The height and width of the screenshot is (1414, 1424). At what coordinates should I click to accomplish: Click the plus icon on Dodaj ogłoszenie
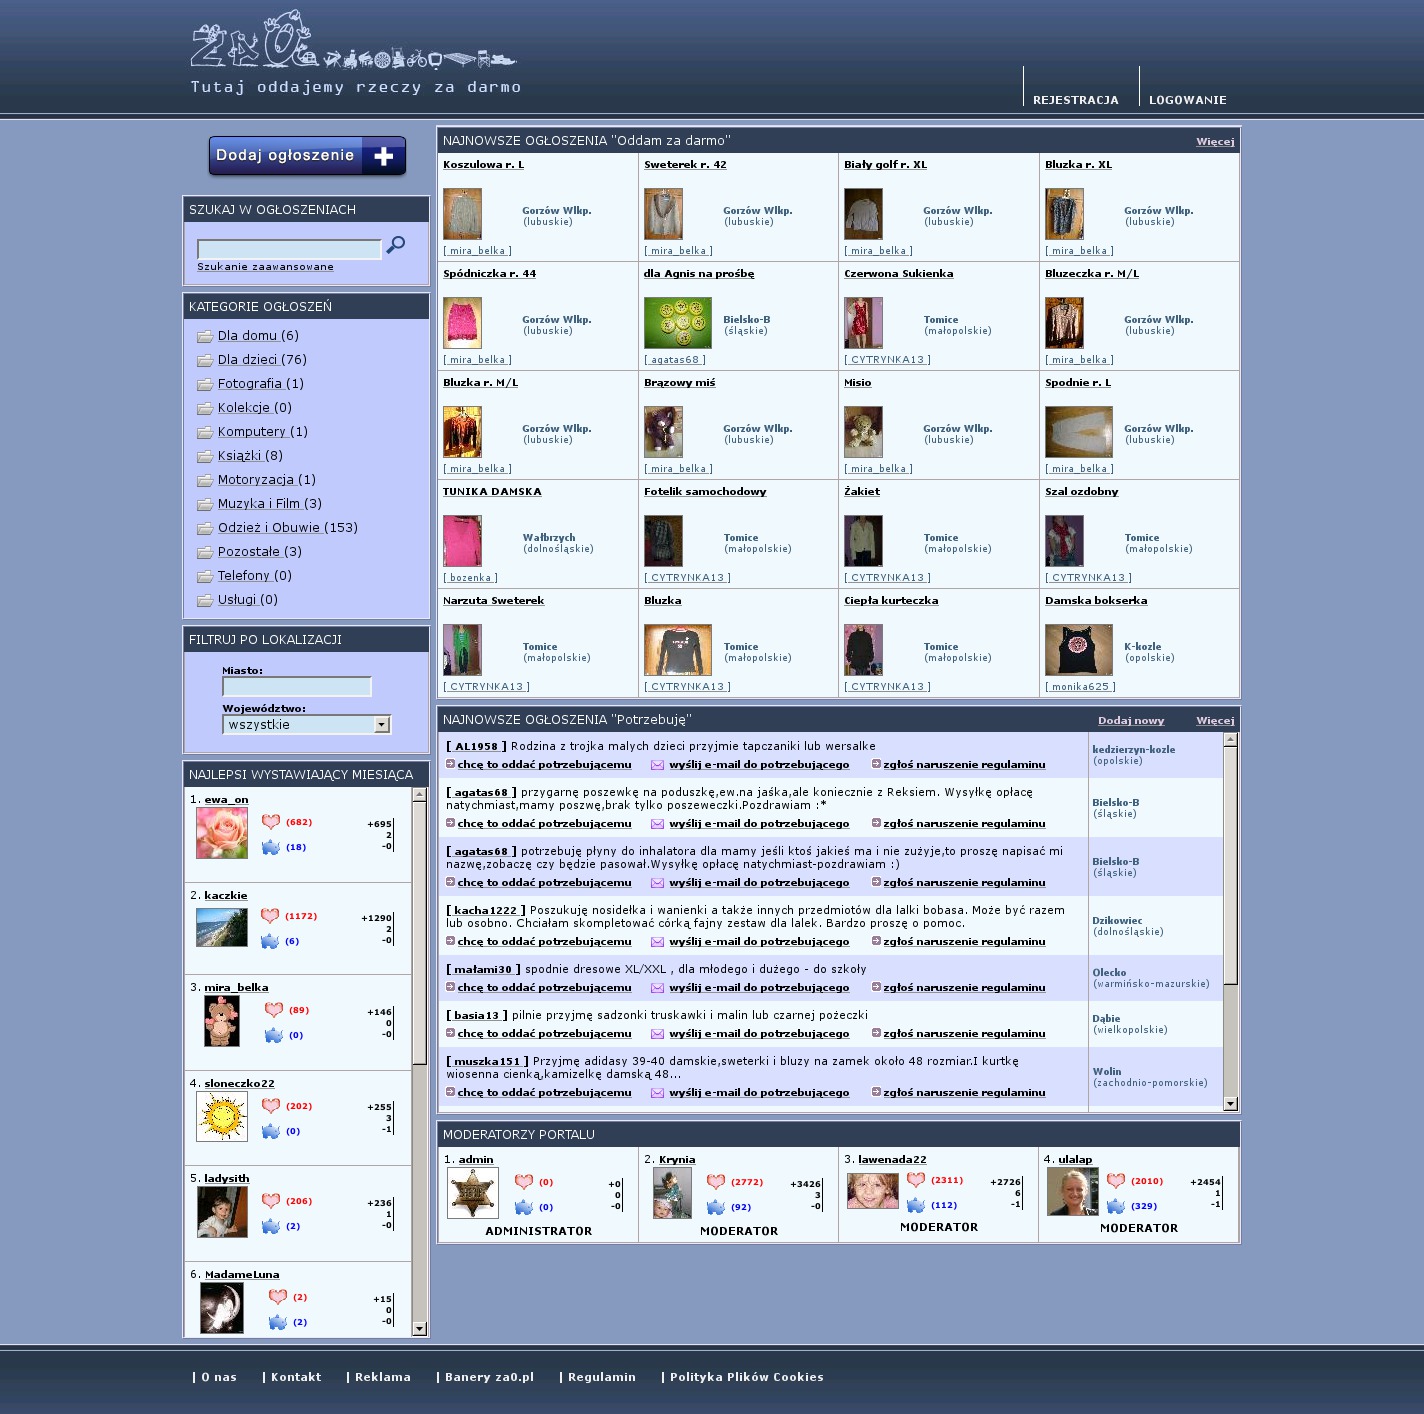[x=383, y=156]
